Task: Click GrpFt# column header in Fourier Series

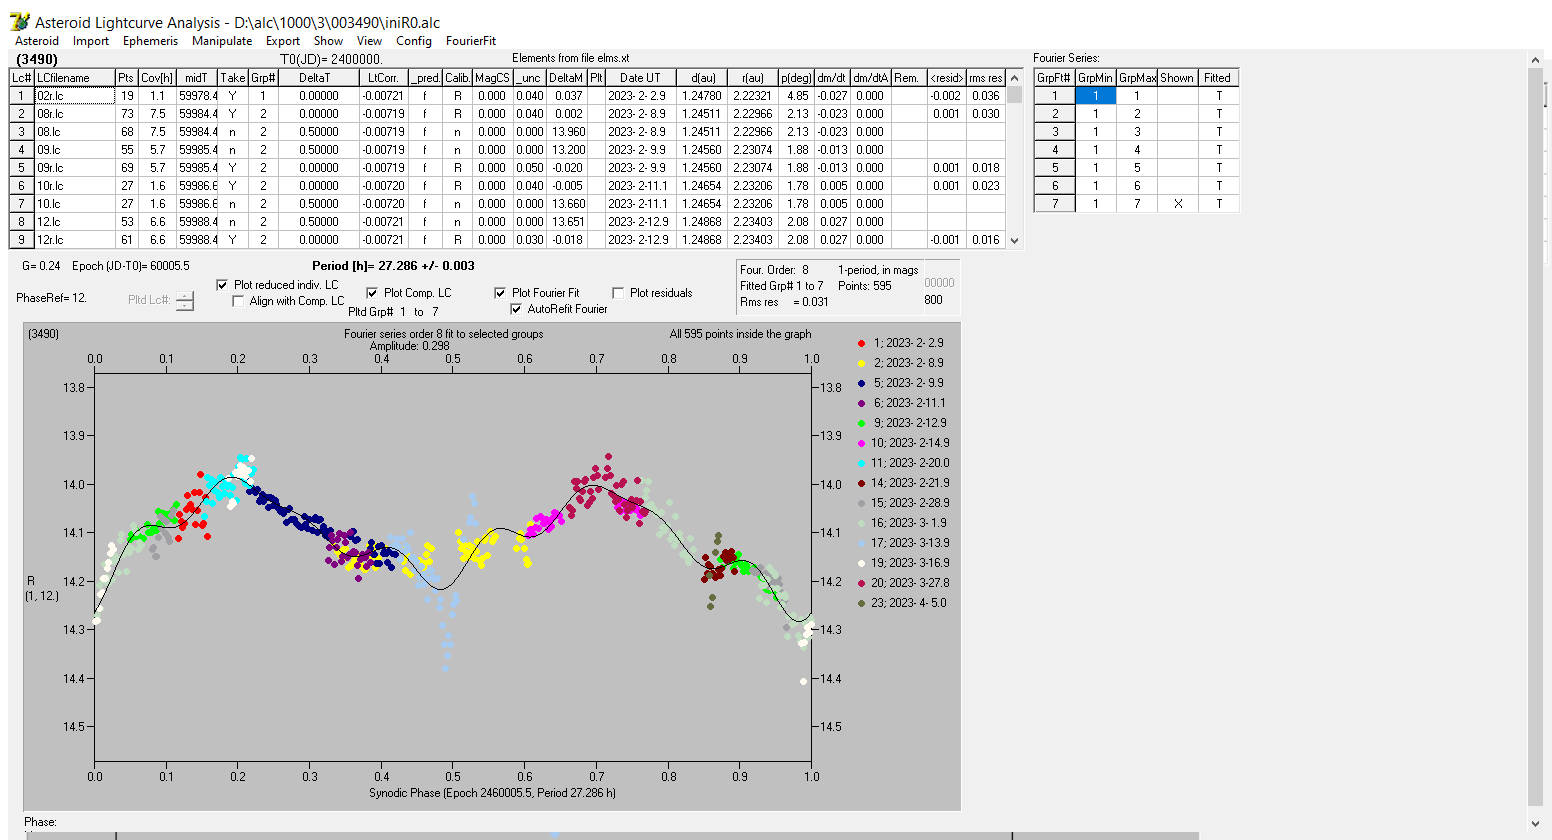Action: pos(1054,78)
